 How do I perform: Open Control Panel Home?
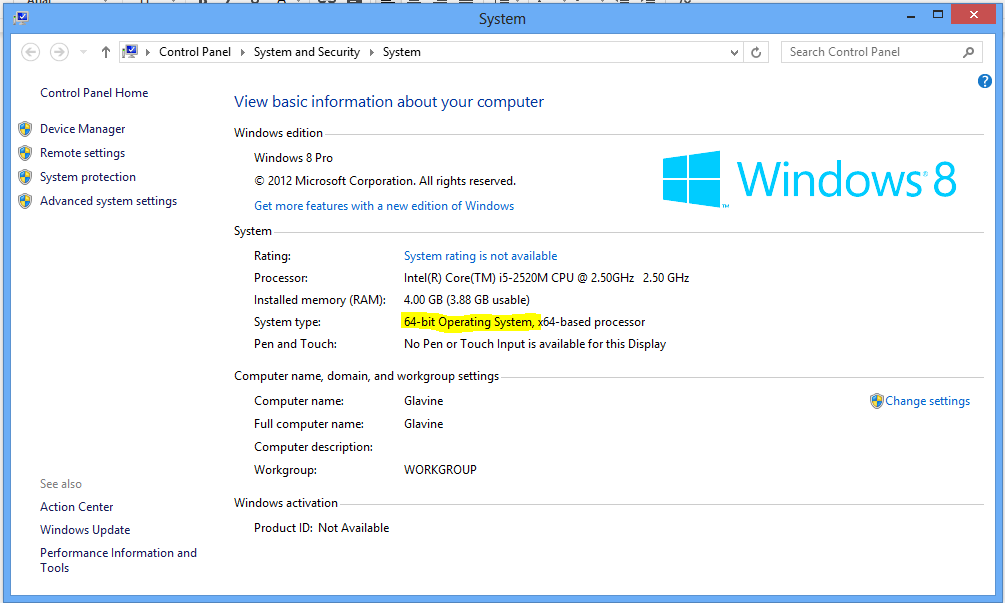(94, 93)
